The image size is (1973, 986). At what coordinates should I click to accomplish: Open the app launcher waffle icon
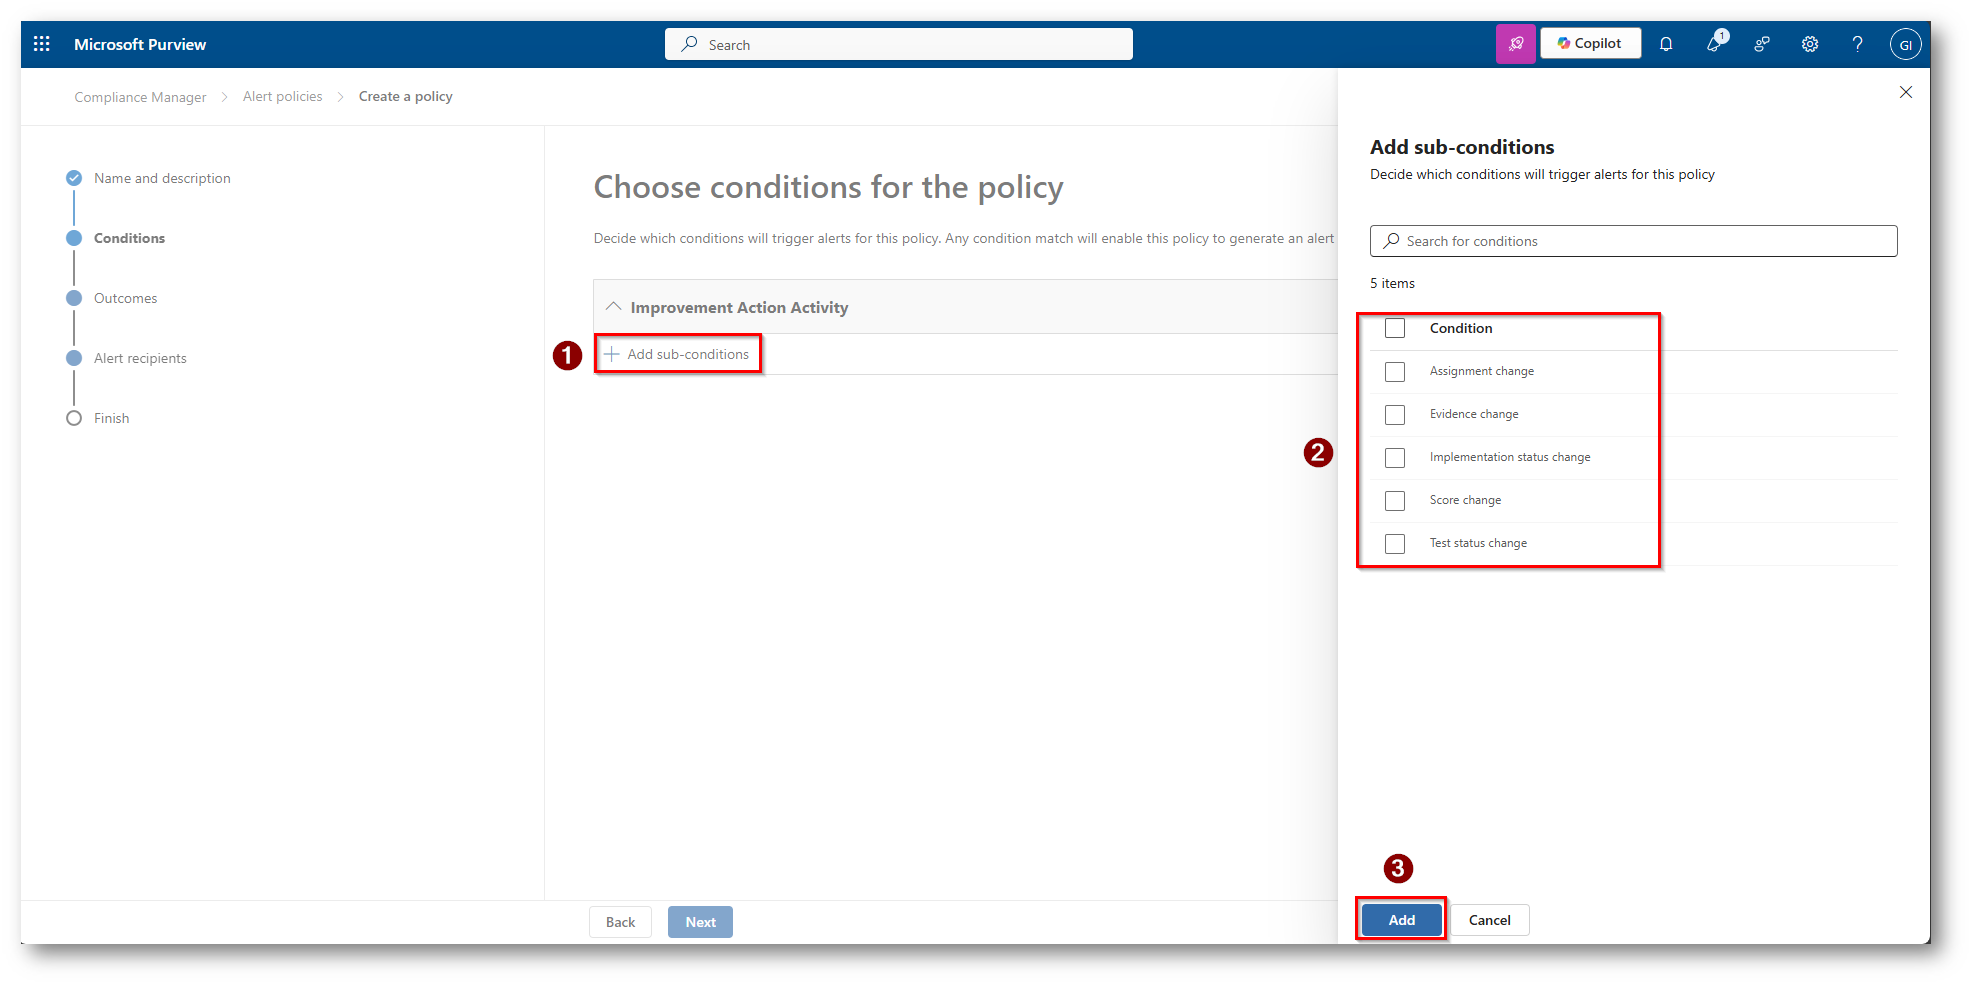[x=42, y=44]
